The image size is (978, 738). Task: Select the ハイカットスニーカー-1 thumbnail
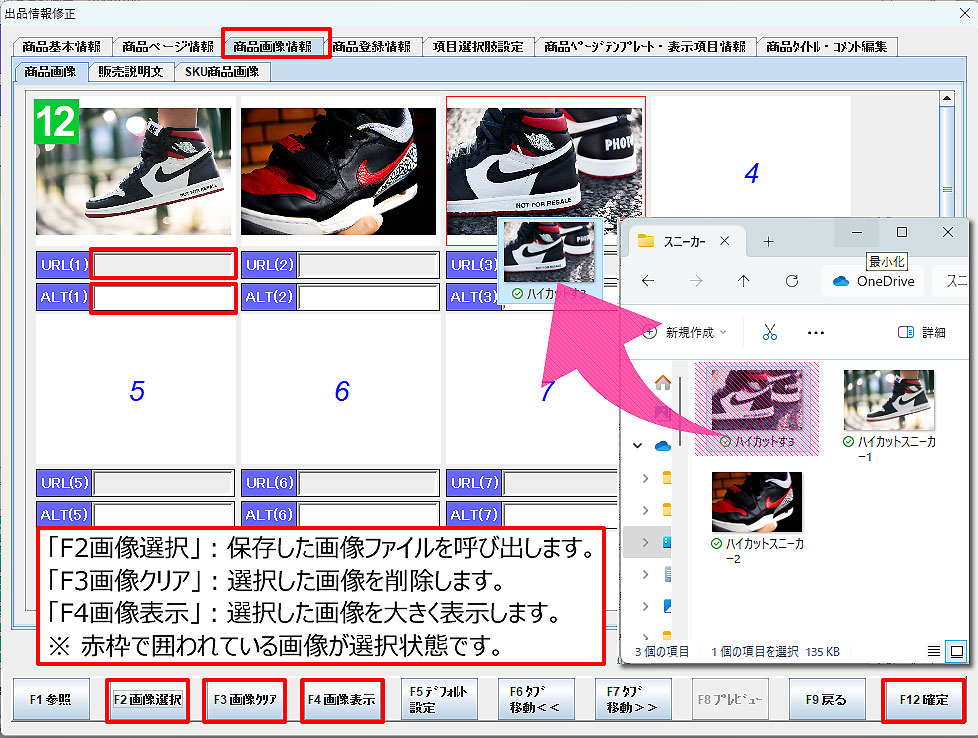coord(889,398)
